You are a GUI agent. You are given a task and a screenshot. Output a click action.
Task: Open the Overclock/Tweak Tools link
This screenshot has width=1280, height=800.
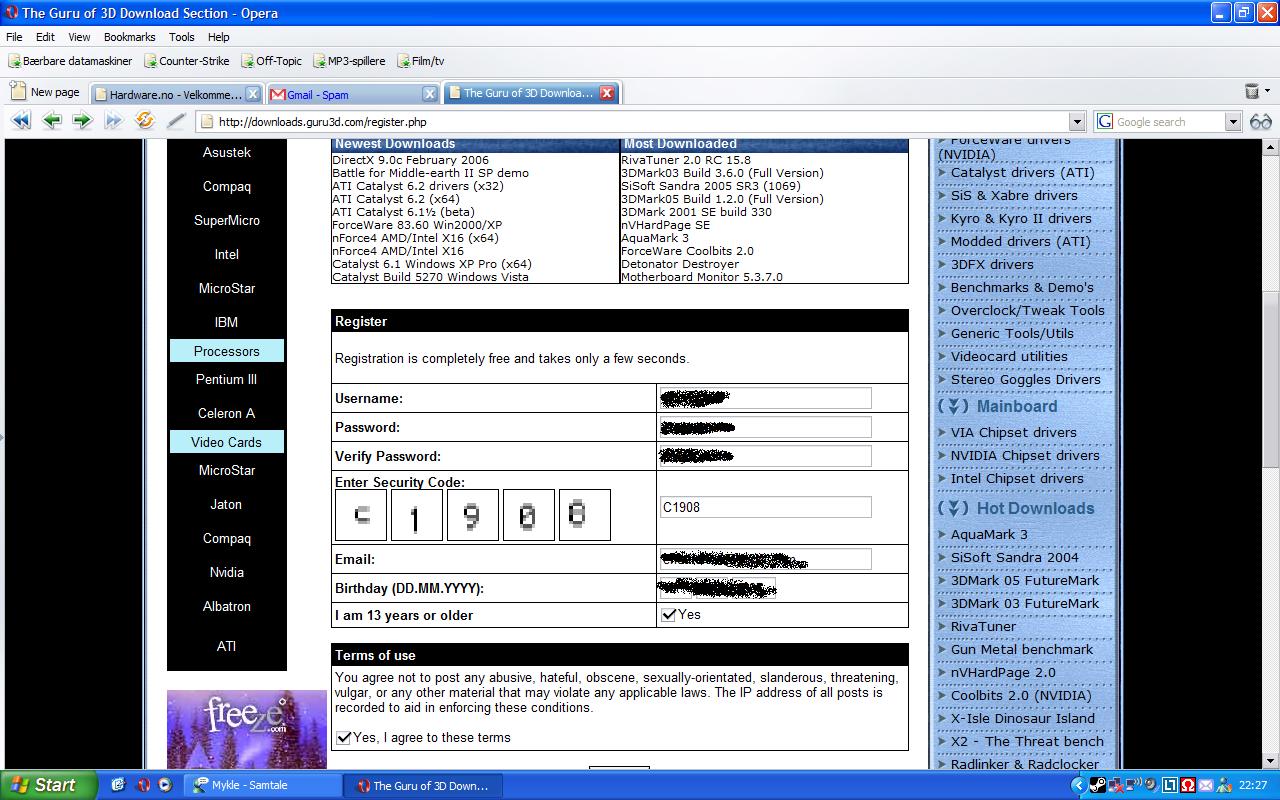(1027, 311)
